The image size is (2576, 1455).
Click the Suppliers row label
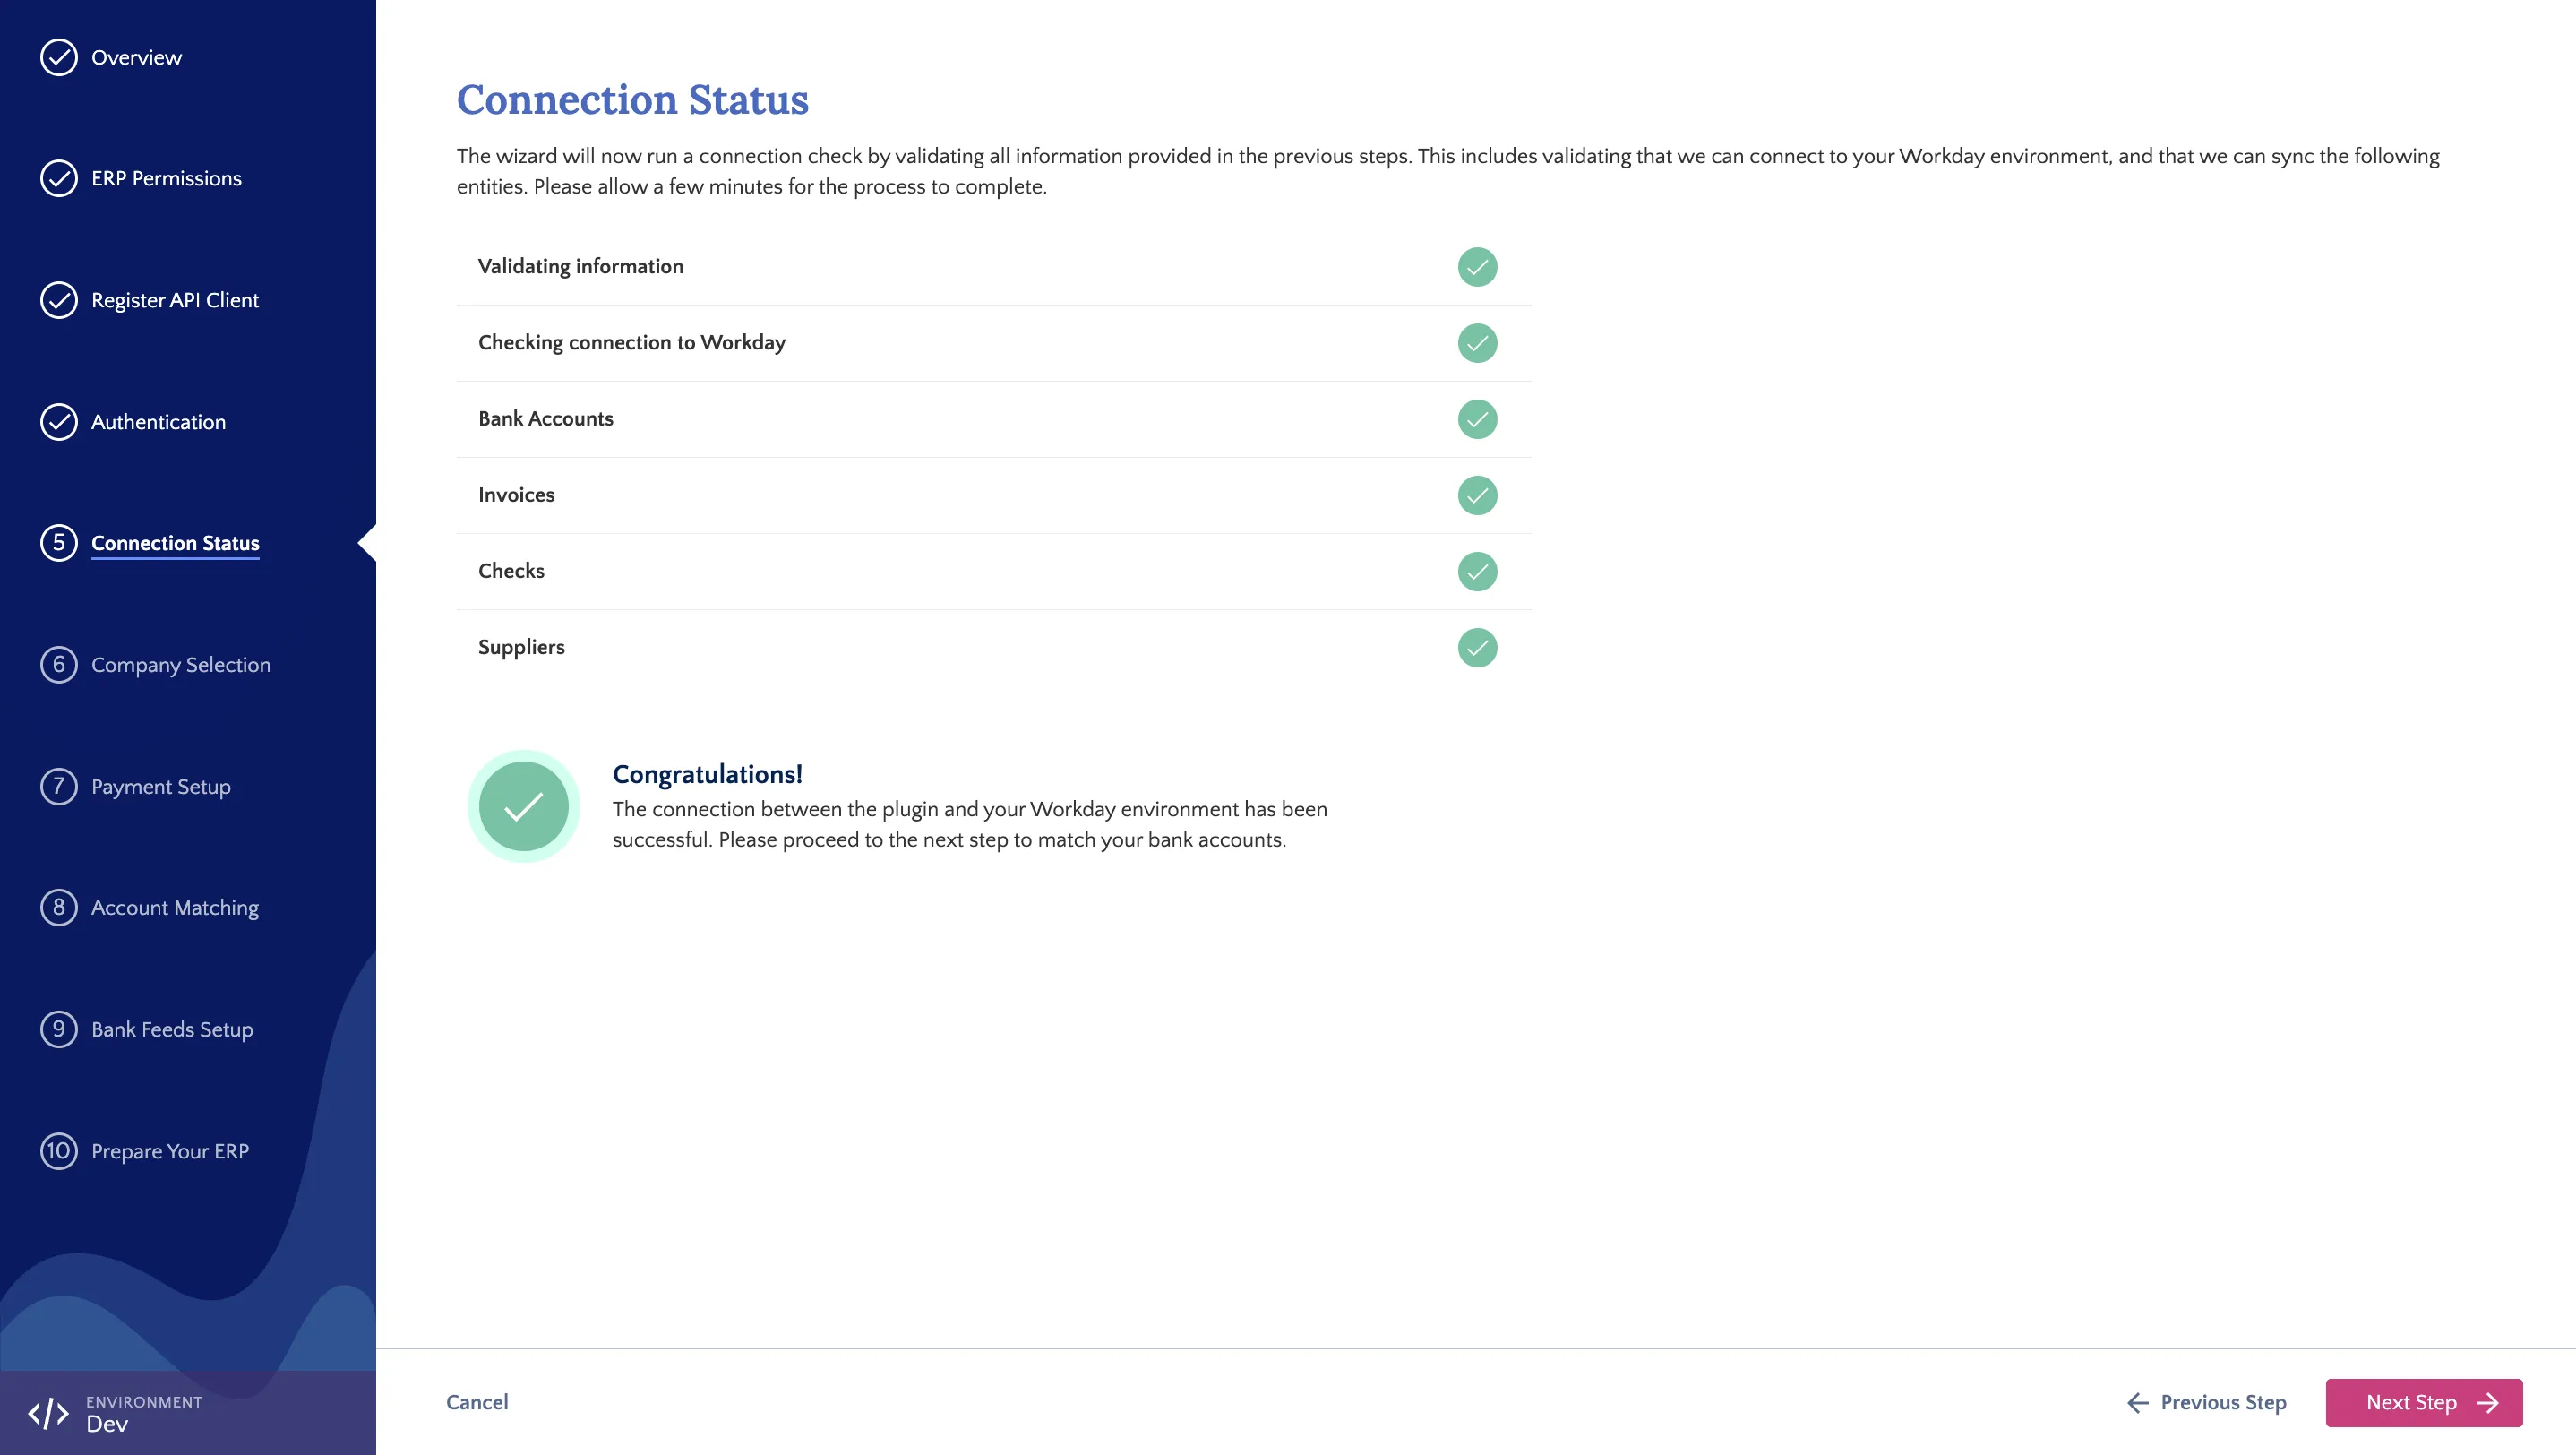tap(521, 647)
